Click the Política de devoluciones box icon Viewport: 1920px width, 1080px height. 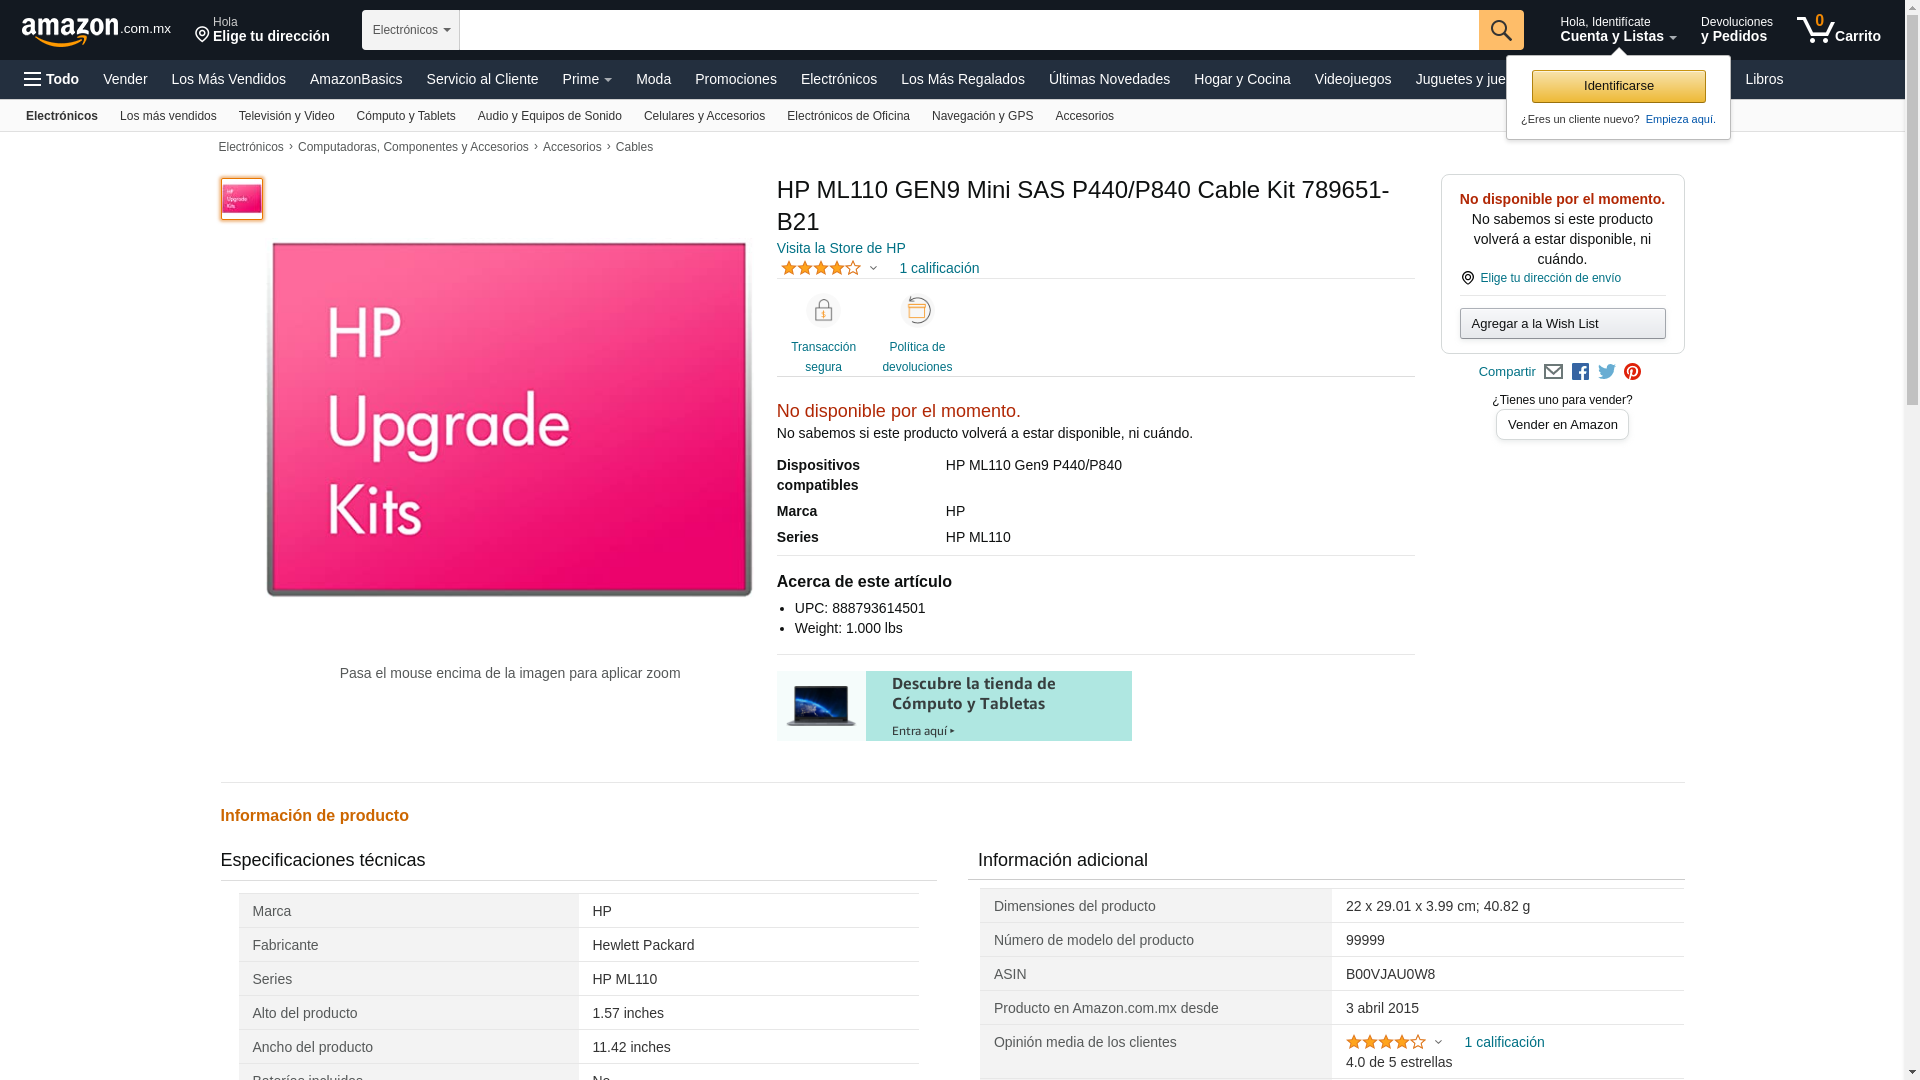tap(917, 311)
